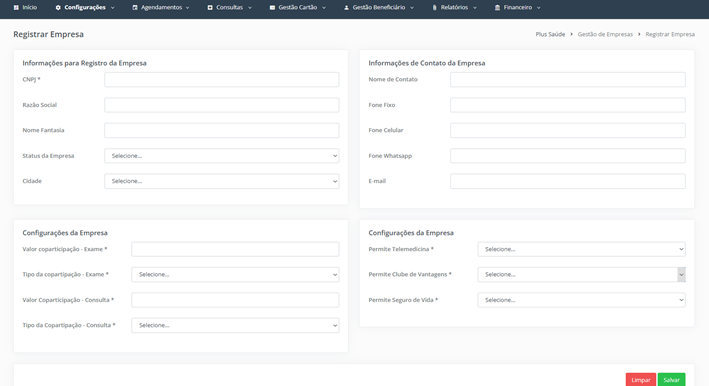Open the Agendamentos menu
This screenshot has width=709, height=386.
pyautogui.click(x=161, y=8)
